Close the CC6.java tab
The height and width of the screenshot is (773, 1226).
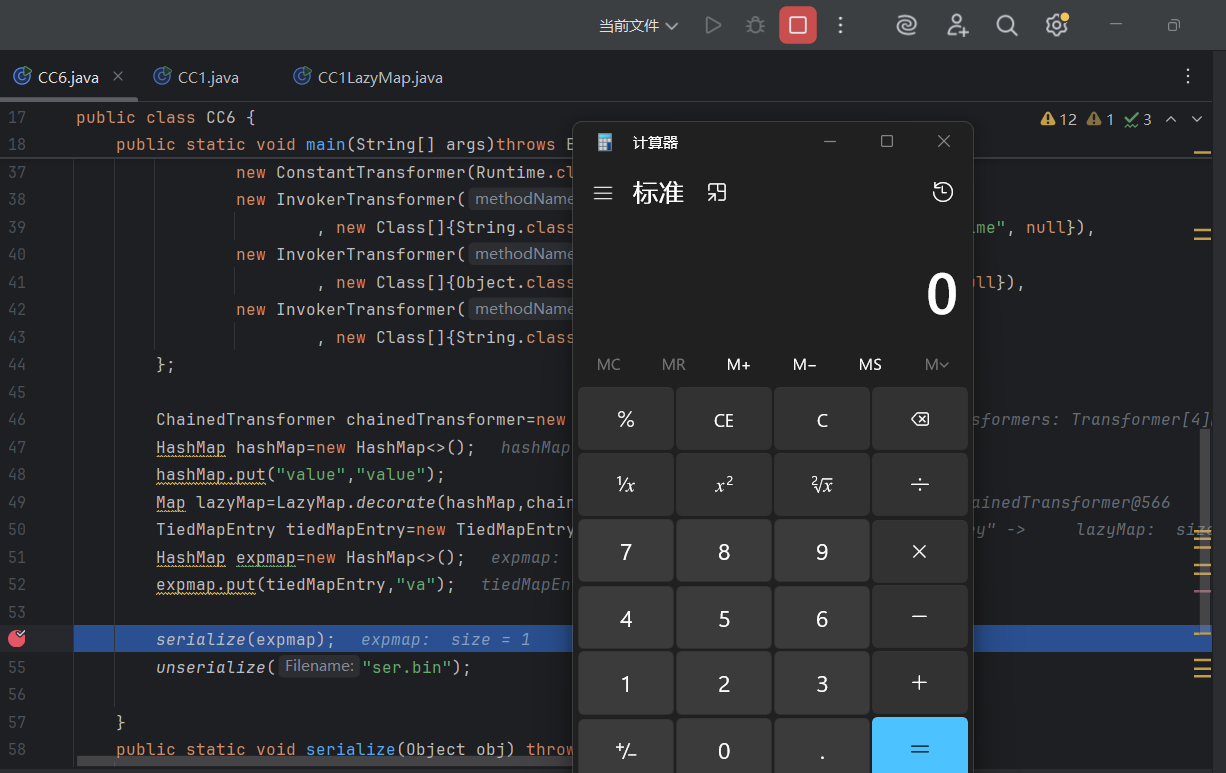(x=118, y=77)
